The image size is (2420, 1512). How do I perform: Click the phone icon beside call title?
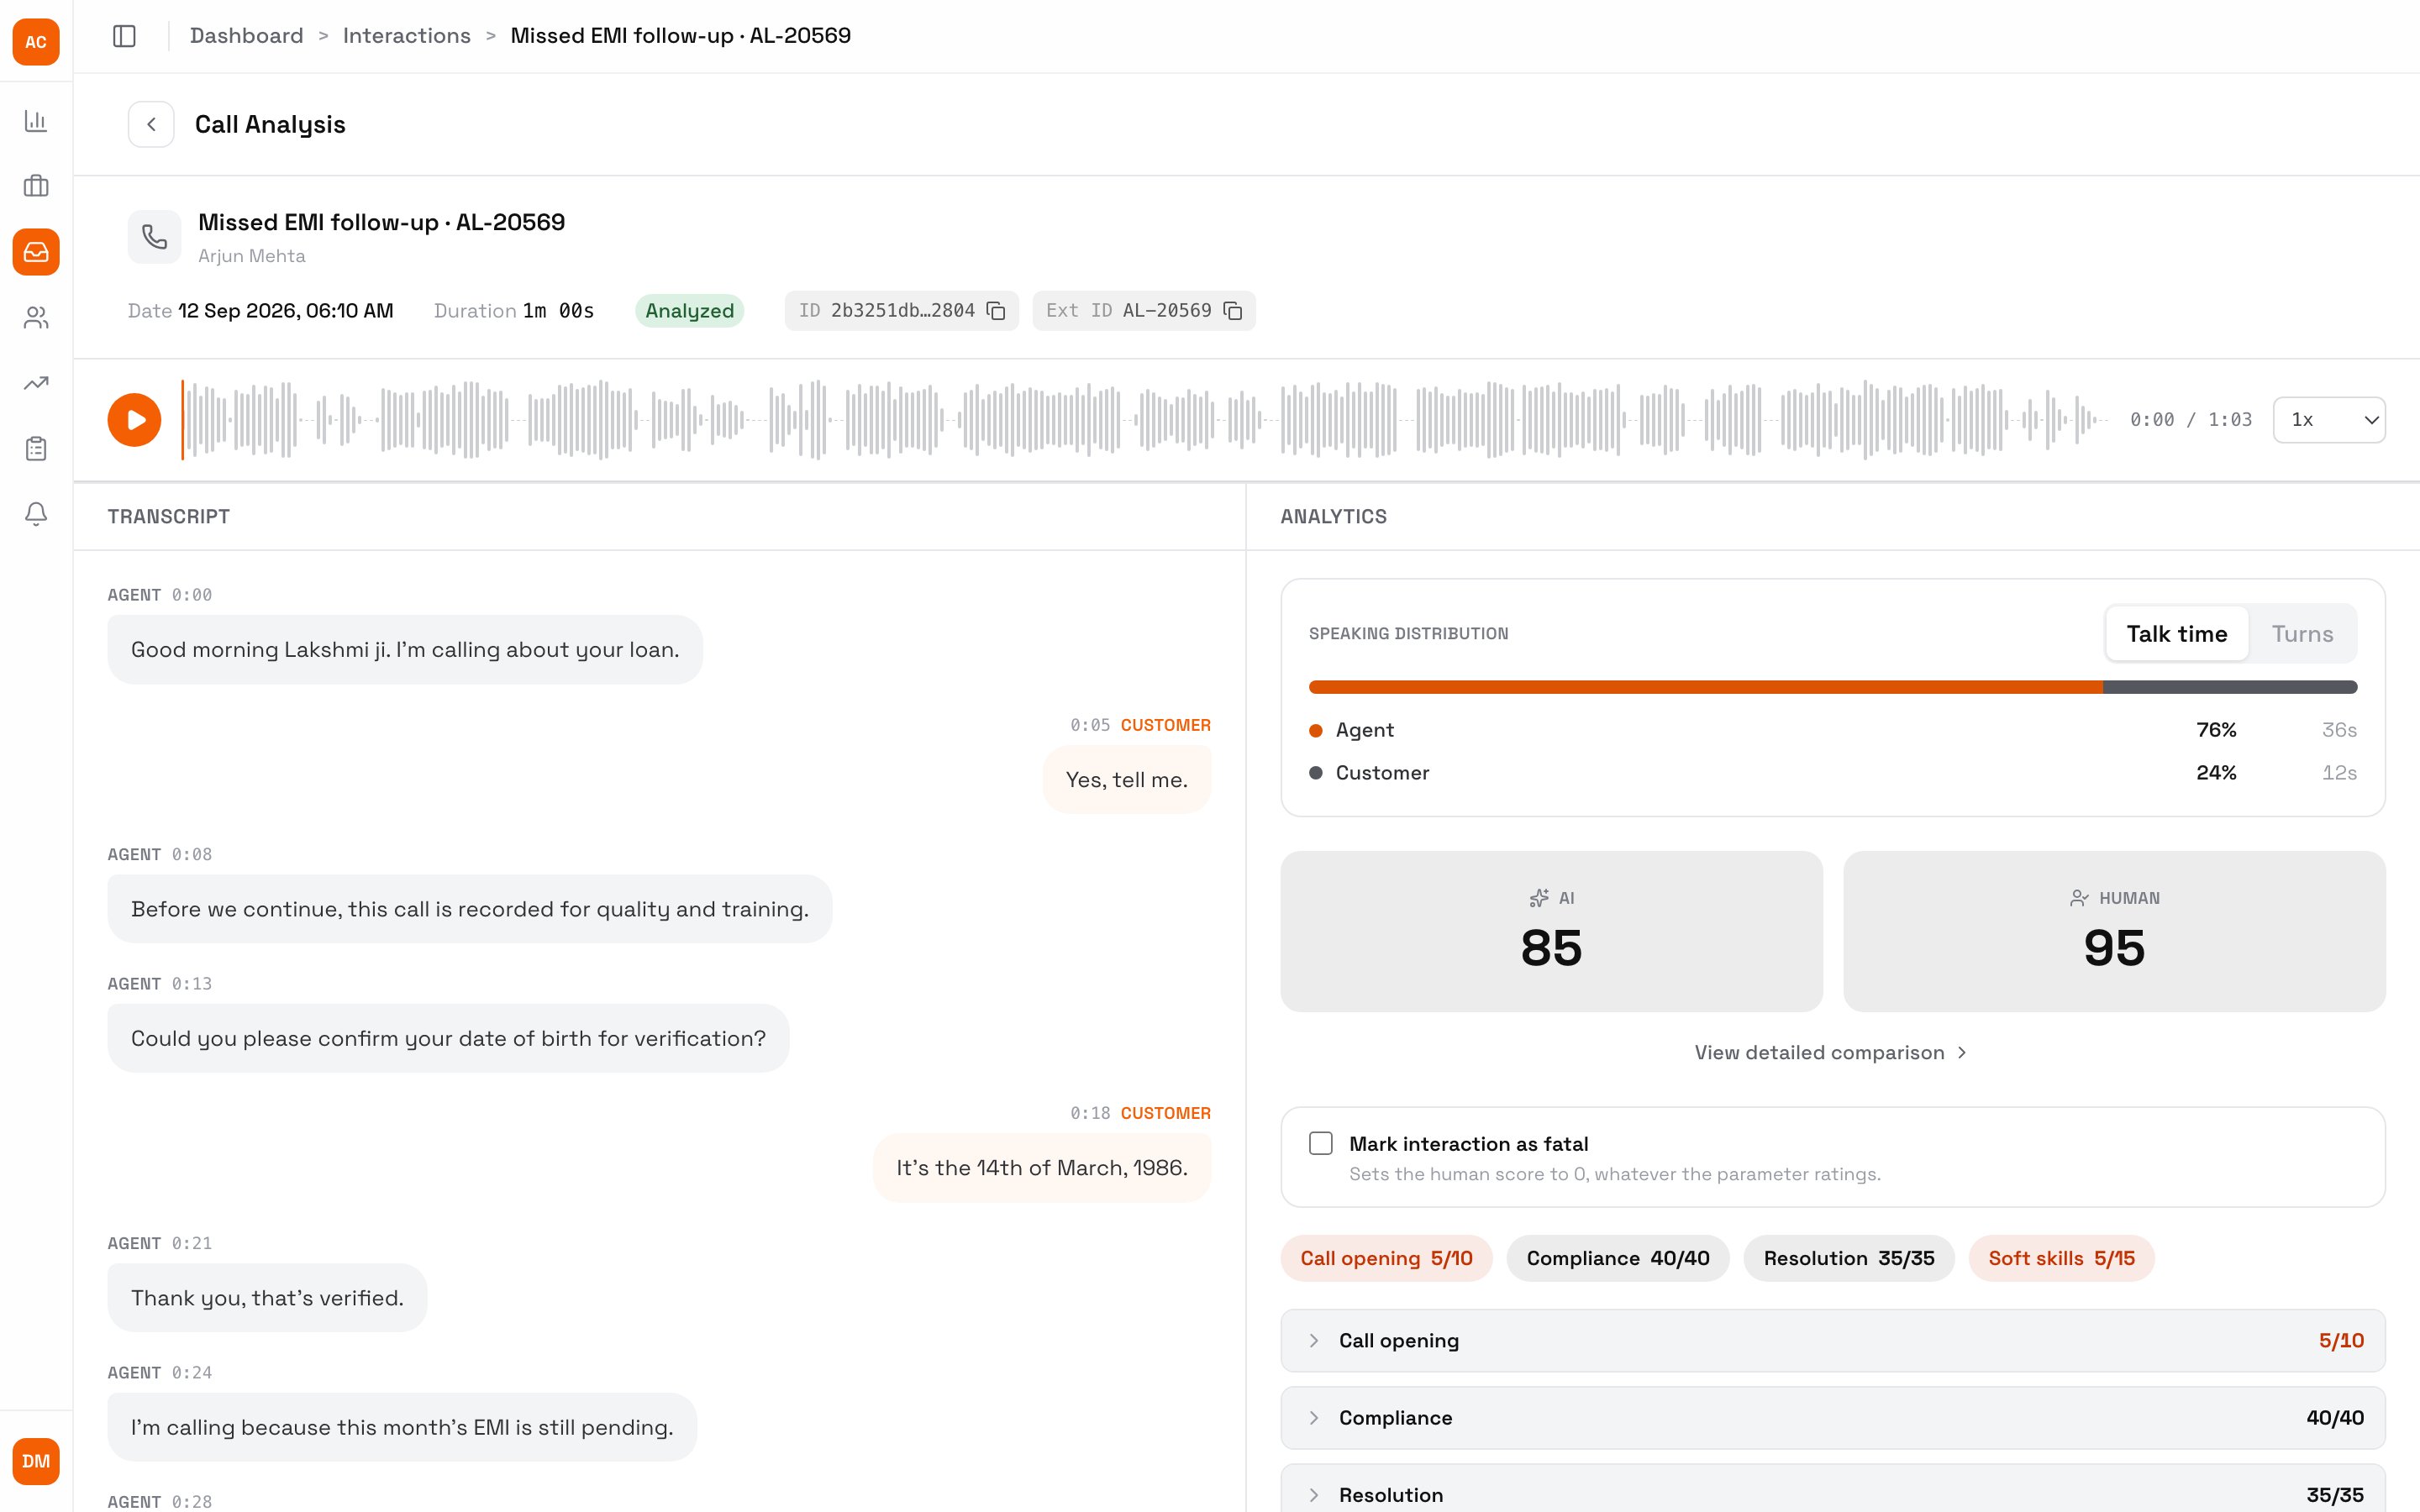154,237
